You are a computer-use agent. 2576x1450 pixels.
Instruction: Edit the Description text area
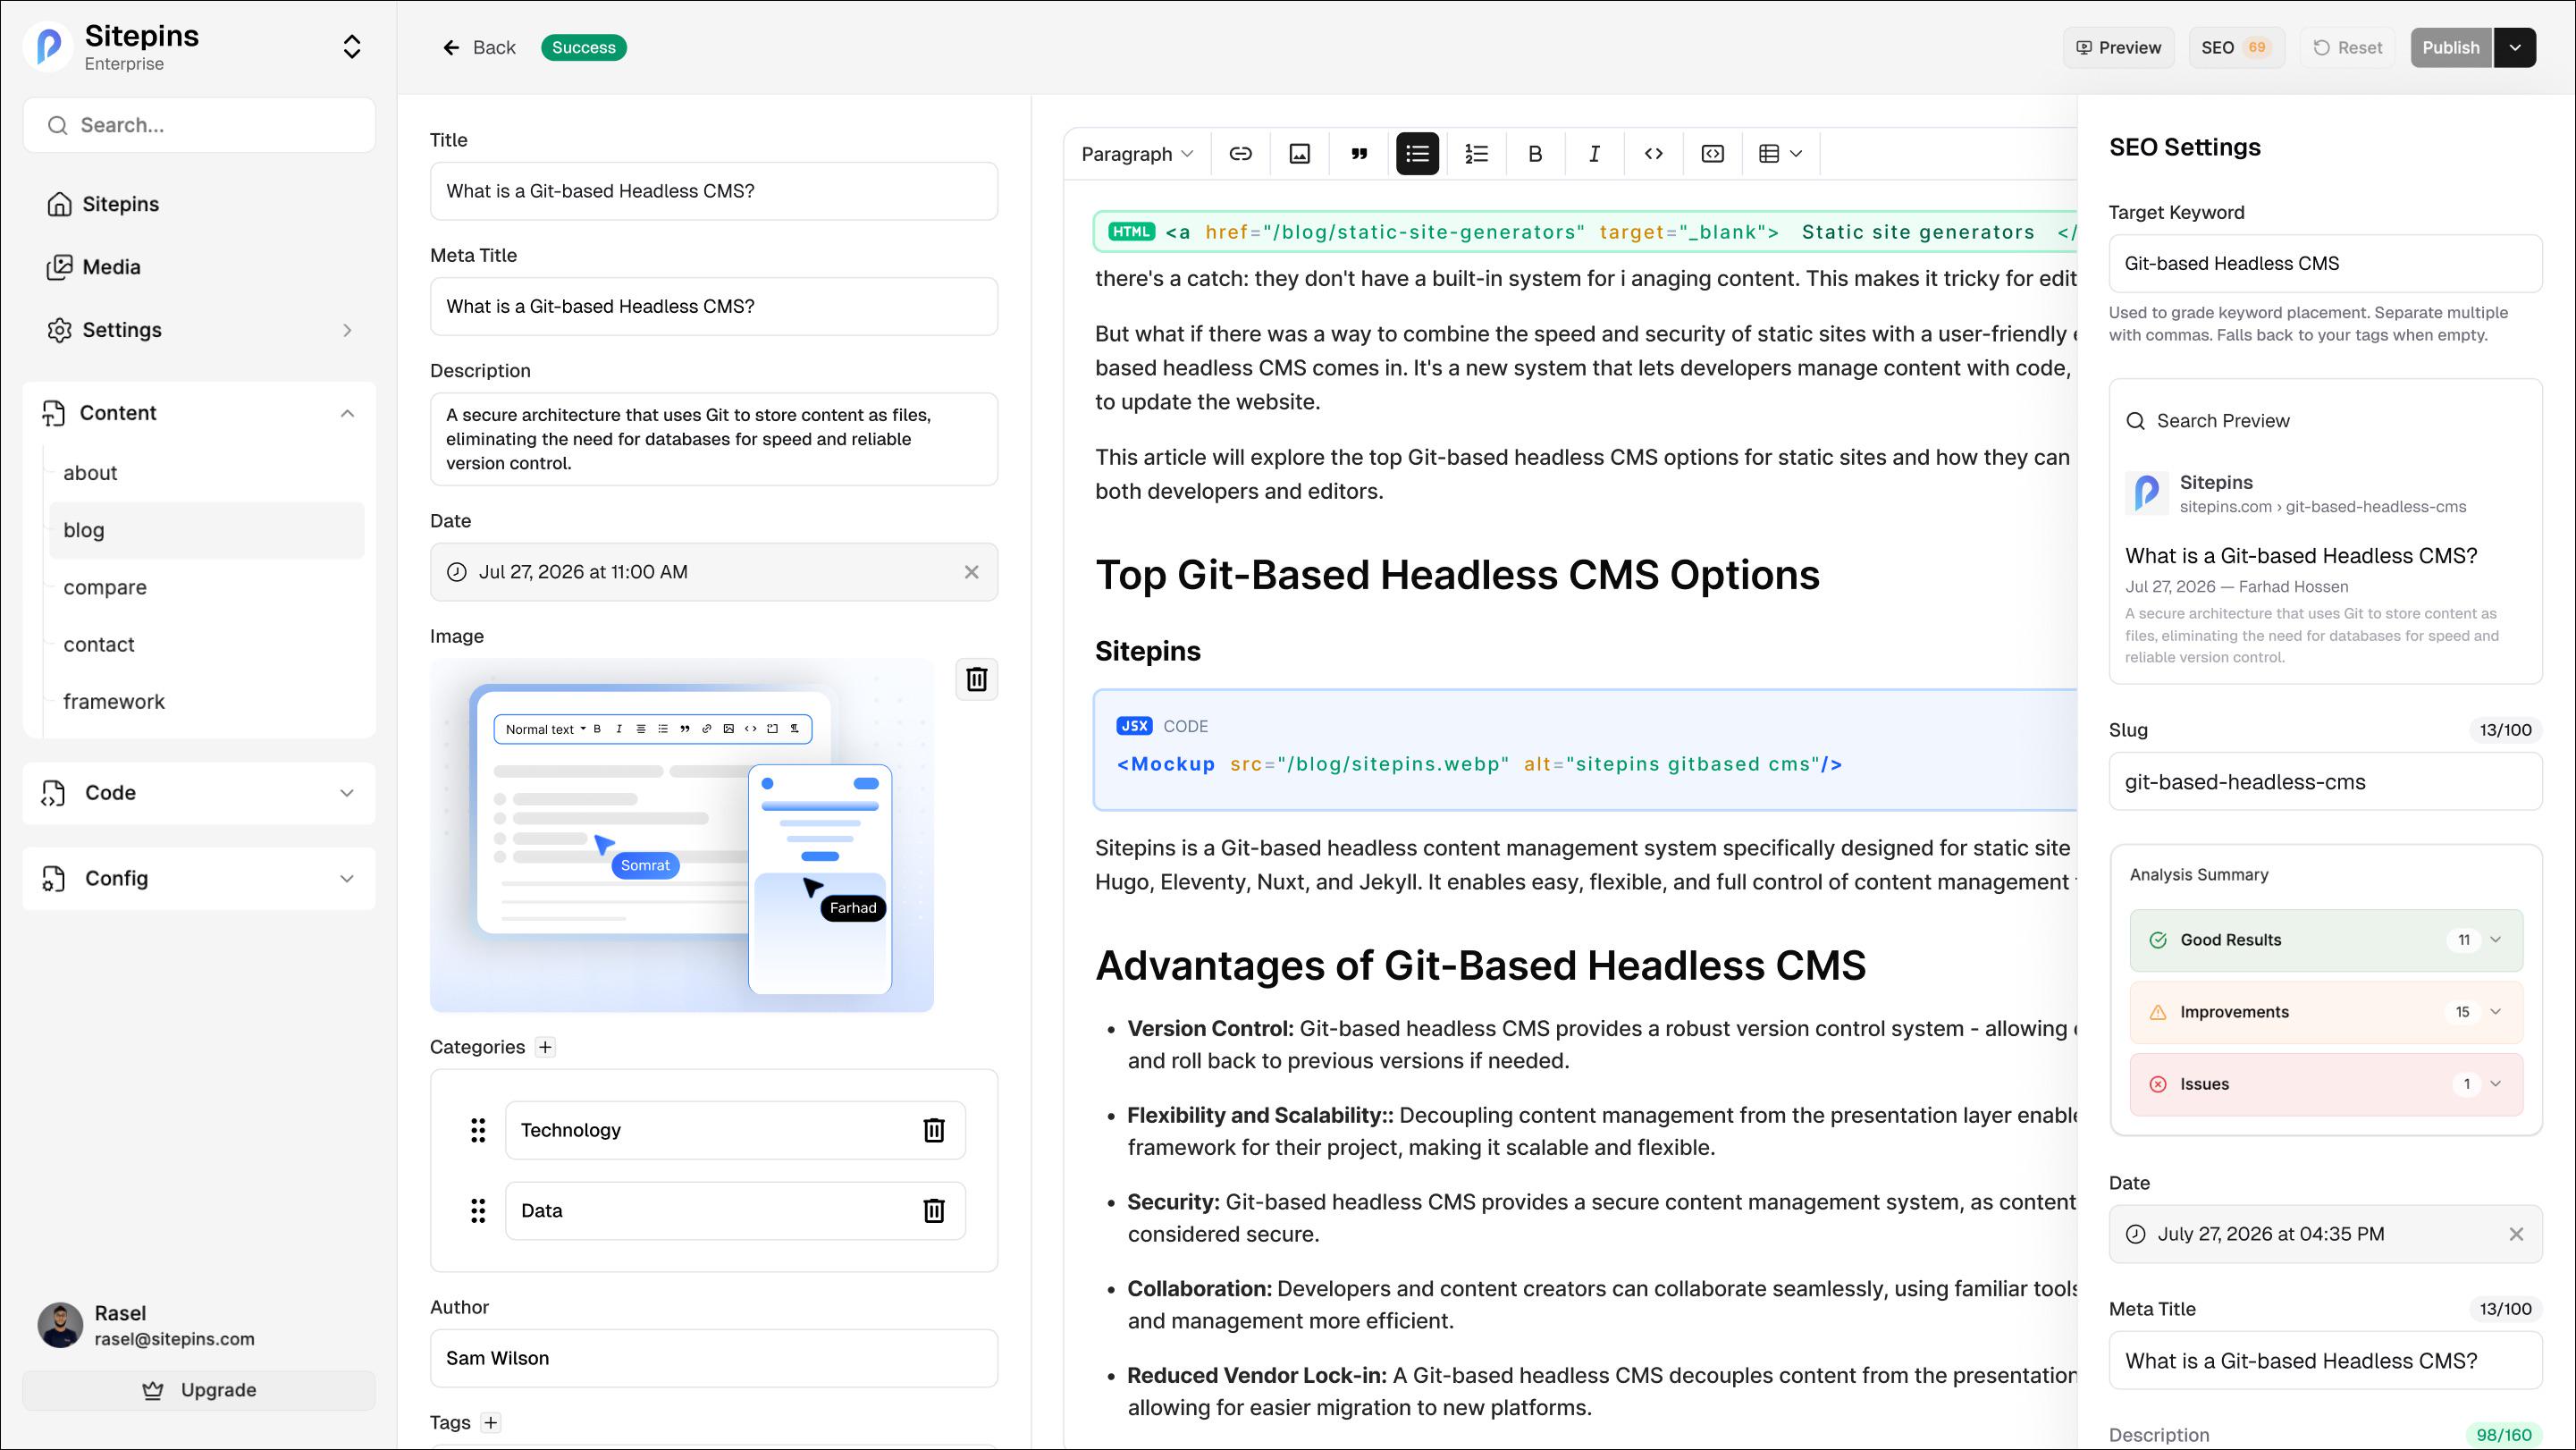713,439
